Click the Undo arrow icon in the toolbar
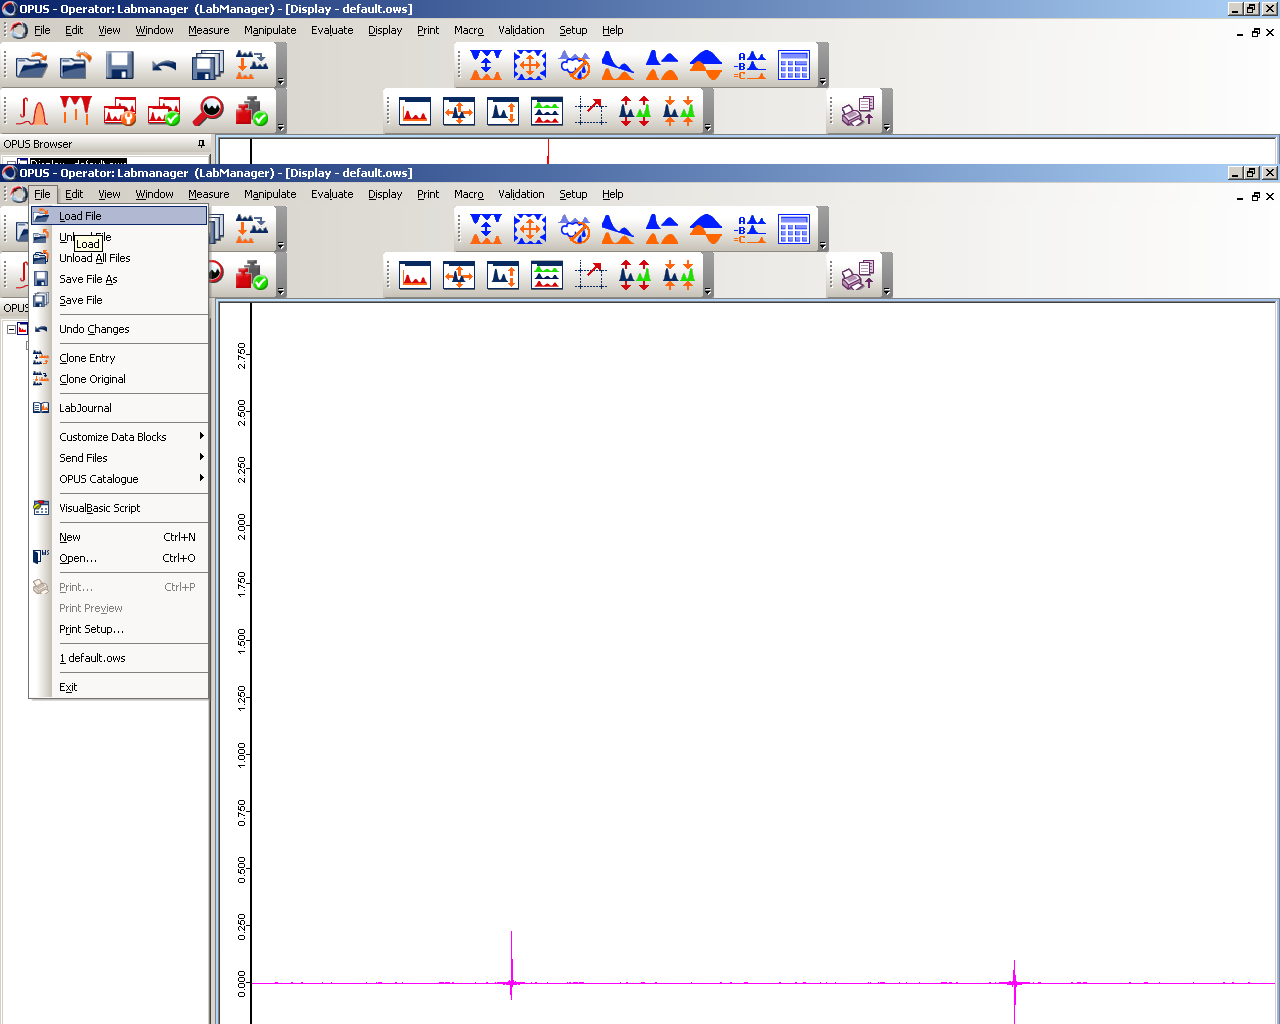 [x=164, y=66]
